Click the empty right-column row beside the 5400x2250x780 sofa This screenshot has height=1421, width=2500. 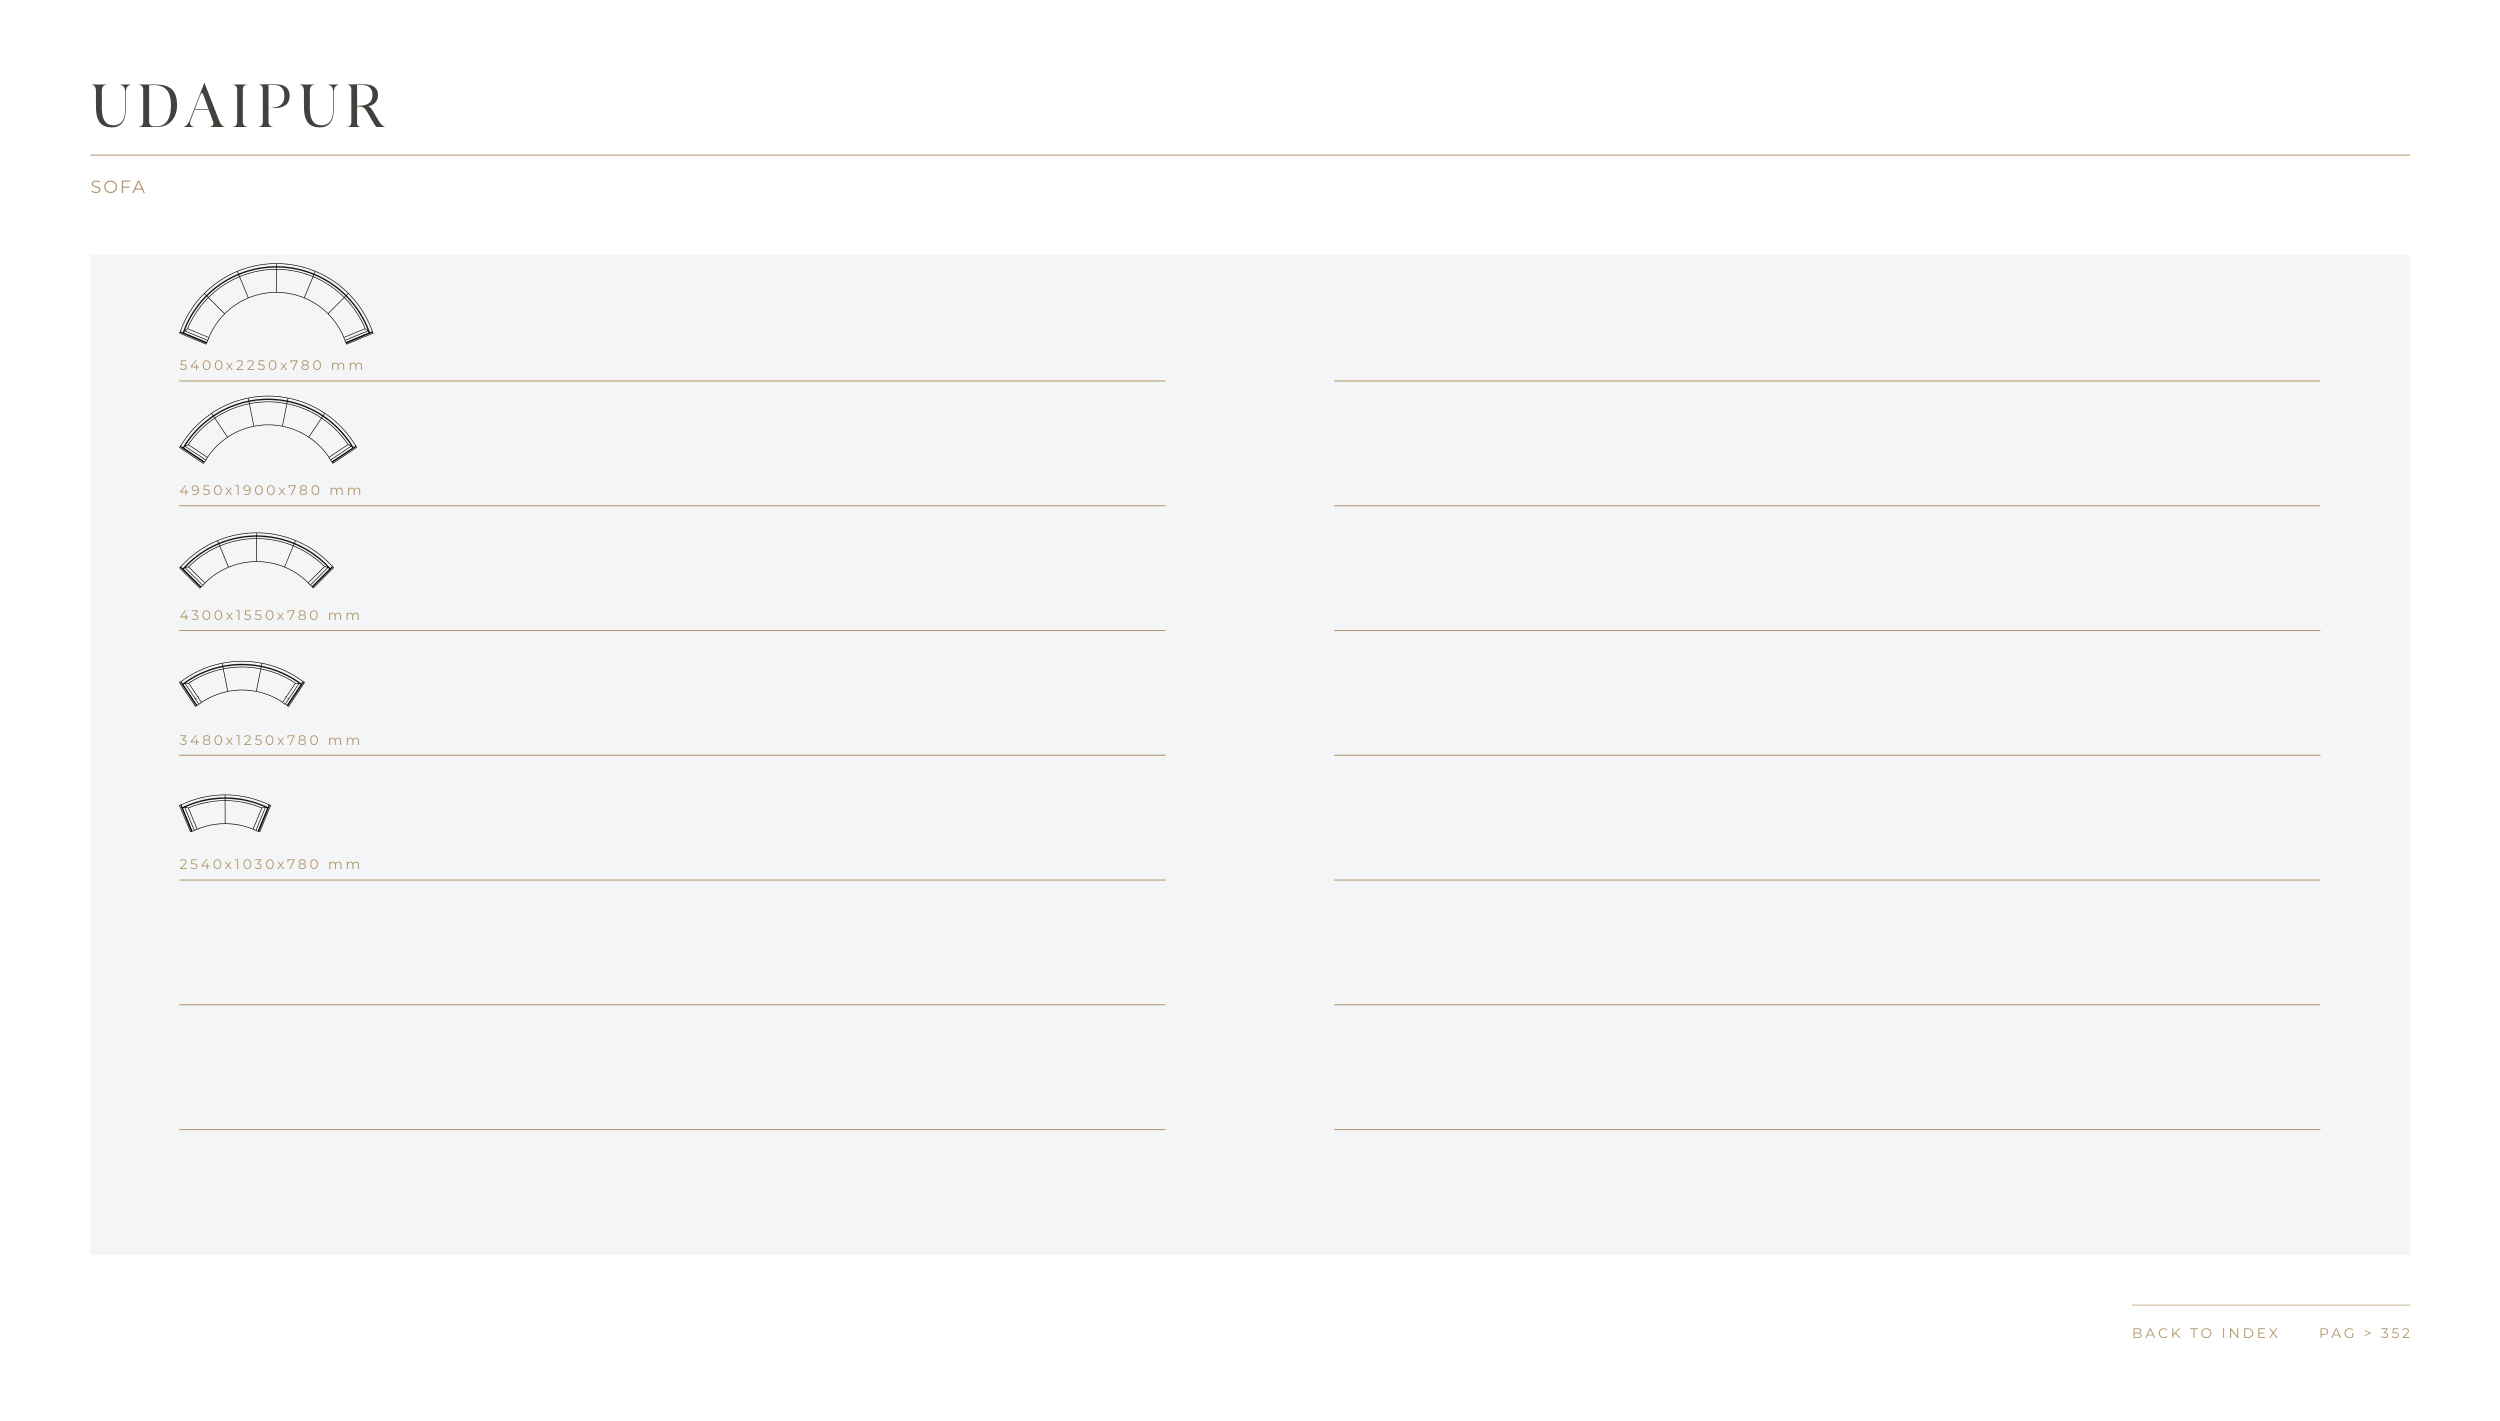1826,320
